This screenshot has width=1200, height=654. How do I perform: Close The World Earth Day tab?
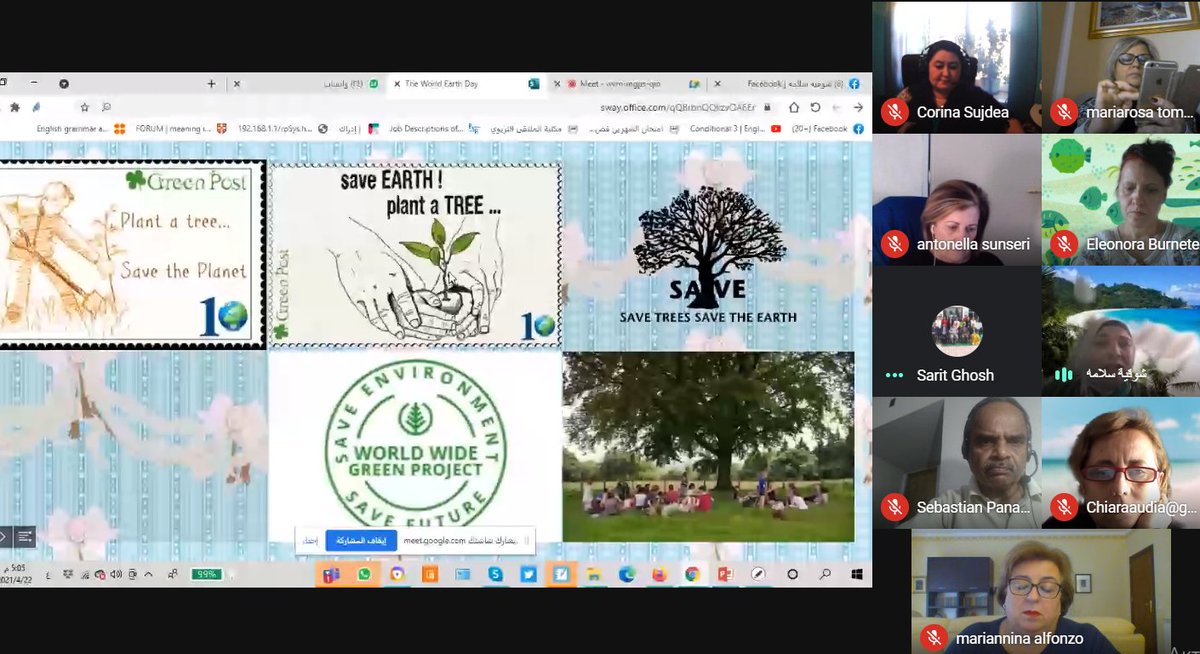[x=397, y=84]
